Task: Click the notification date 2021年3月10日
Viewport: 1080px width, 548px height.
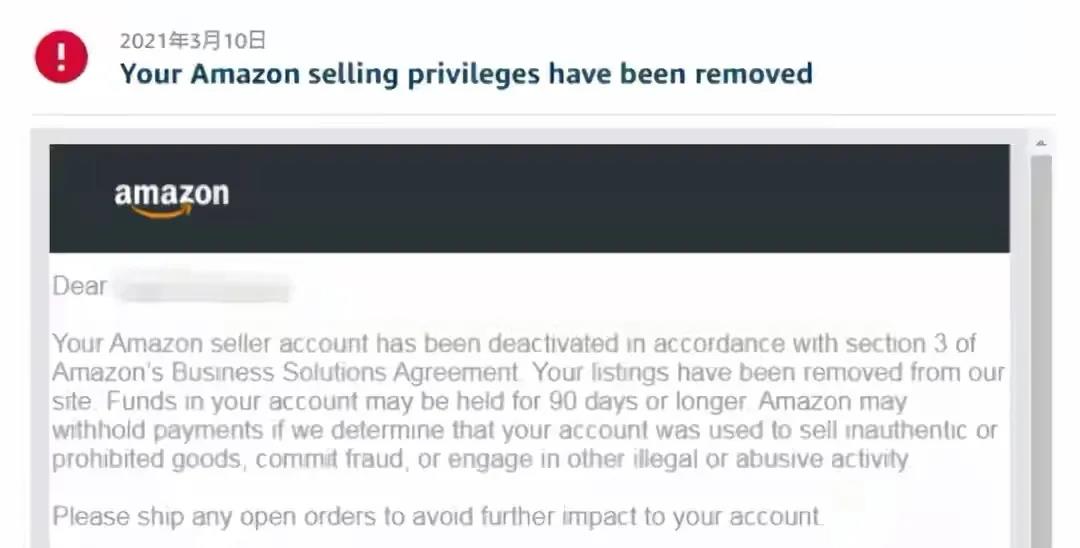Action: coord(193,41)
